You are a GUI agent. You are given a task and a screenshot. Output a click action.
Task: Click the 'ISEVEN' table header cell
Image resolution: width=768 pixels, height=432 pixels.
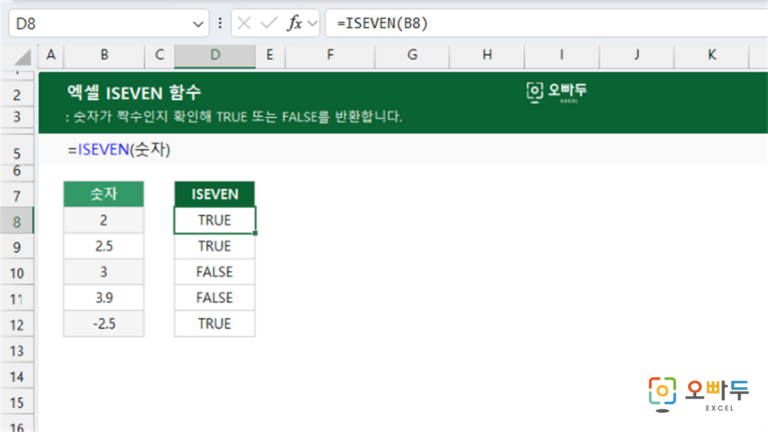pos(215,194)
